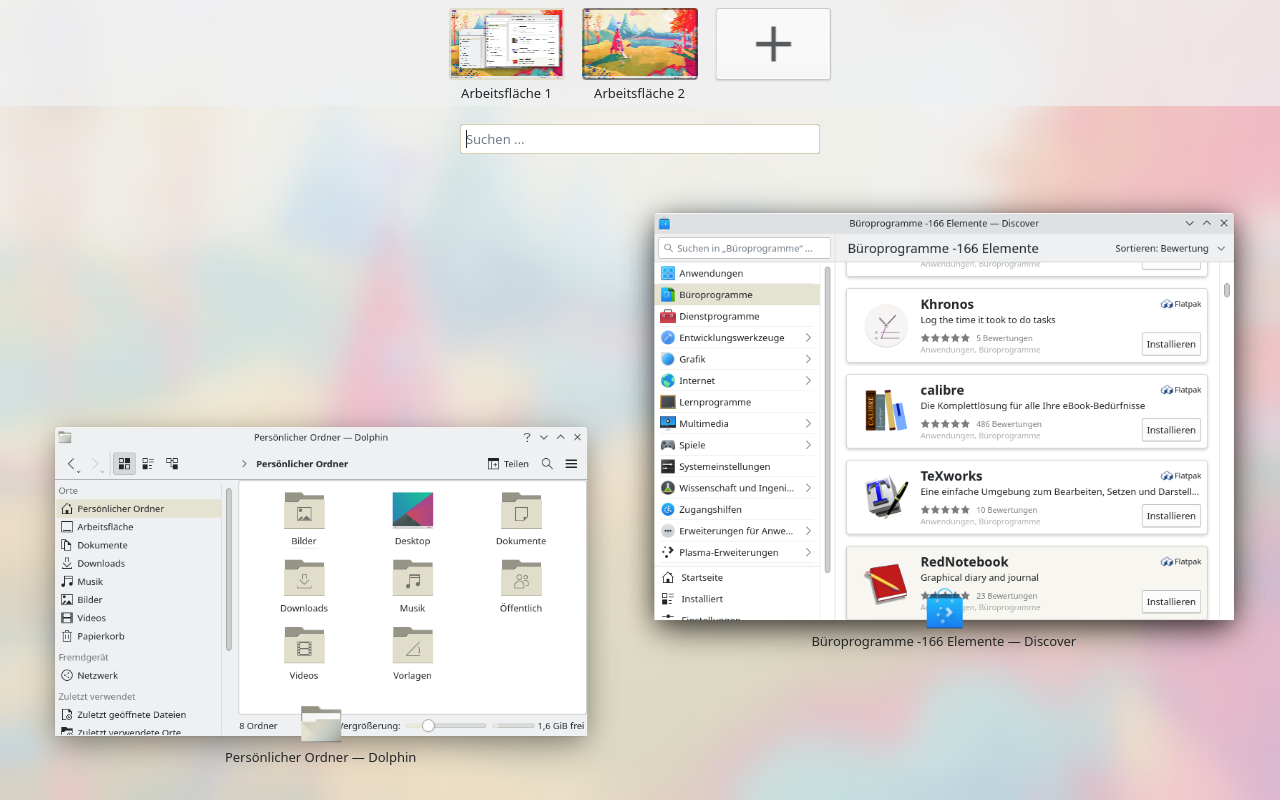The image size is (1280, 800).
Task: Expand the Multimedia category chevron
Action: [x=808, y=424]
